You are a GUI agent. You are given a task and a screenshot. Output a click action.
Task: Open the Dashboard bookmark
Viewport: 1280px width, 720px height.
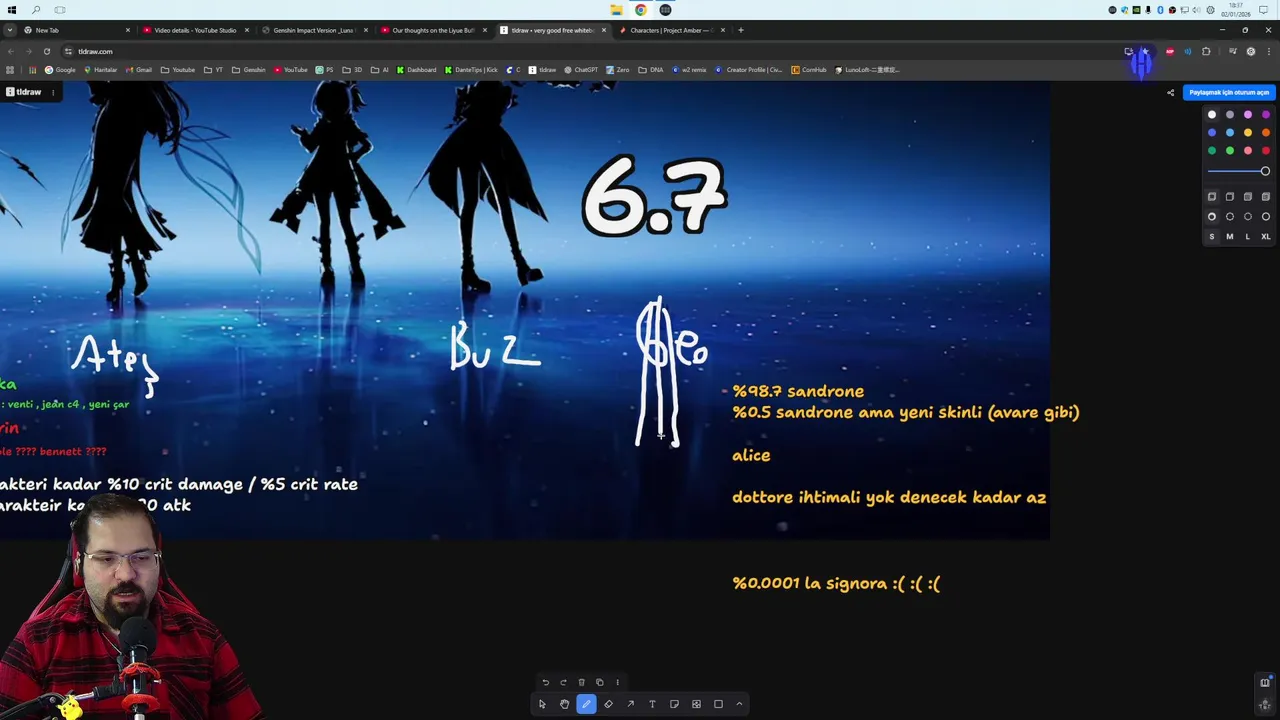[416, 70]
